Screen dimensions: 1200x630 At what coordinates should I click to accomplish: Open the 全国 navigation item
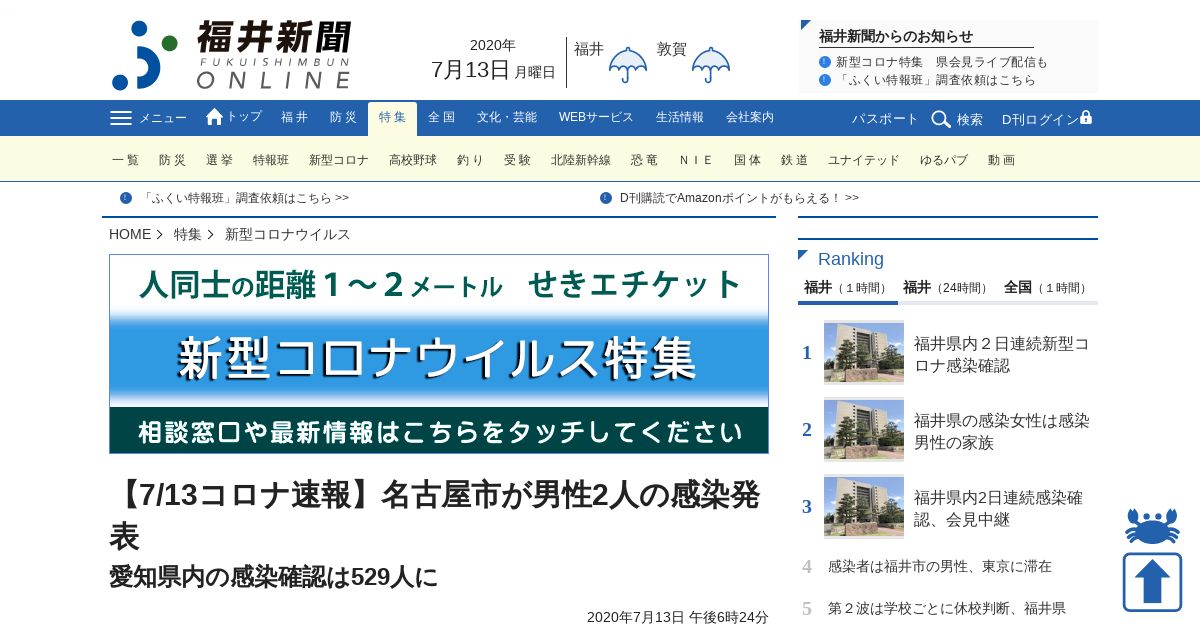point(441,118)
